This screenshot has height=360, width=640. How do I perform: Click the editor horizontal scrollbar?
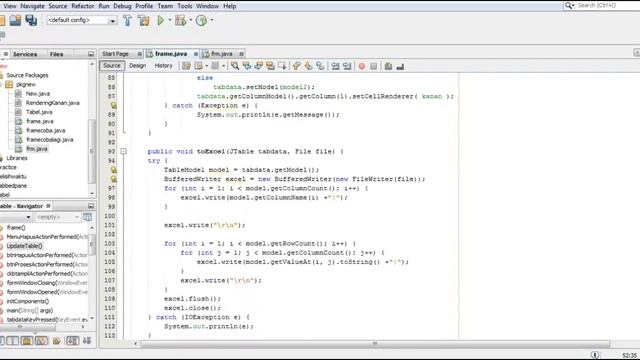click(x=375, y=344)
